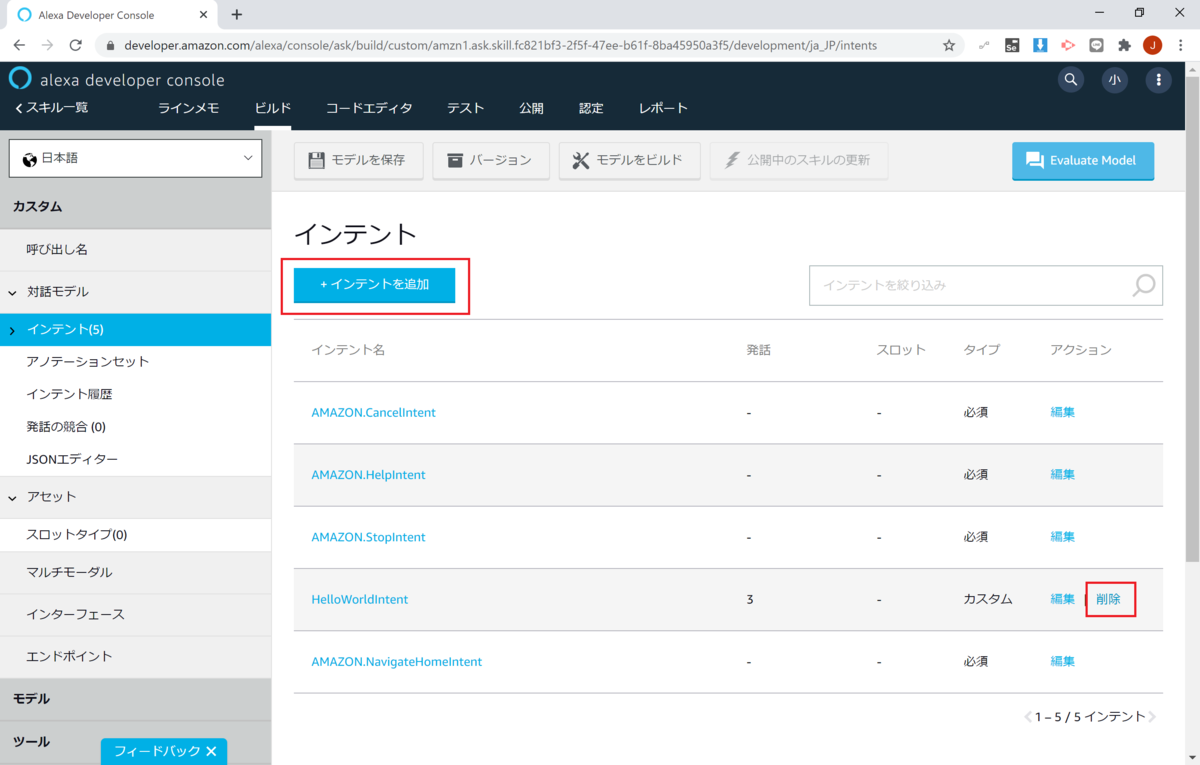The image size is (1200, 765).
Task: Open the テスト tab
Action: [465, 108]
